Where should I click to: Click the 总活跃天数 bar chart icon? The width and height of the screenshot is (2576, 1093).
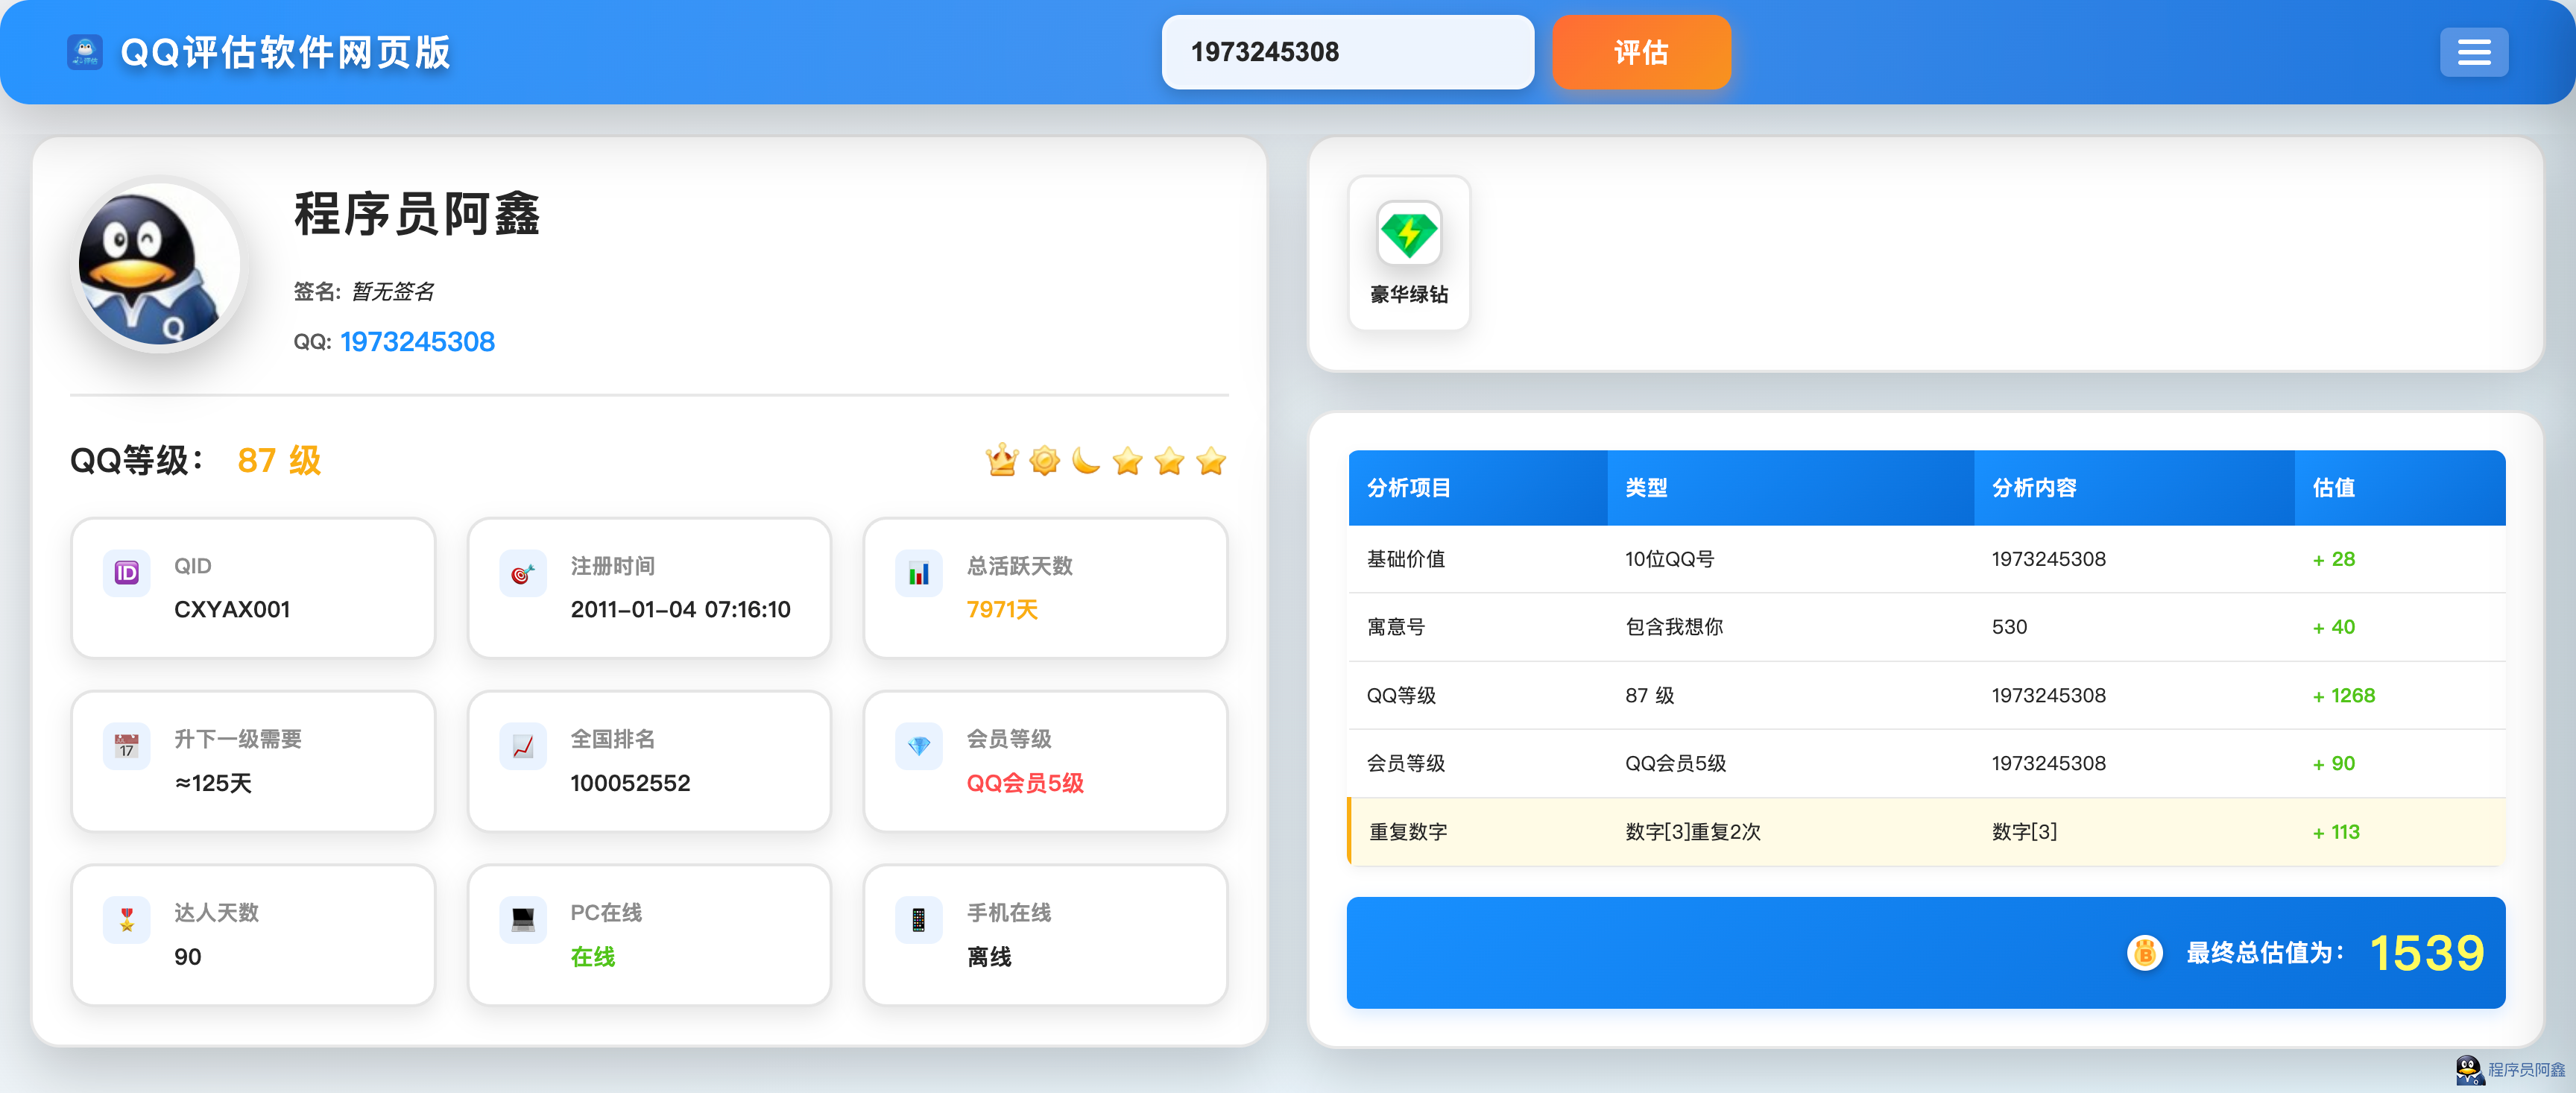tap(919, 573)
